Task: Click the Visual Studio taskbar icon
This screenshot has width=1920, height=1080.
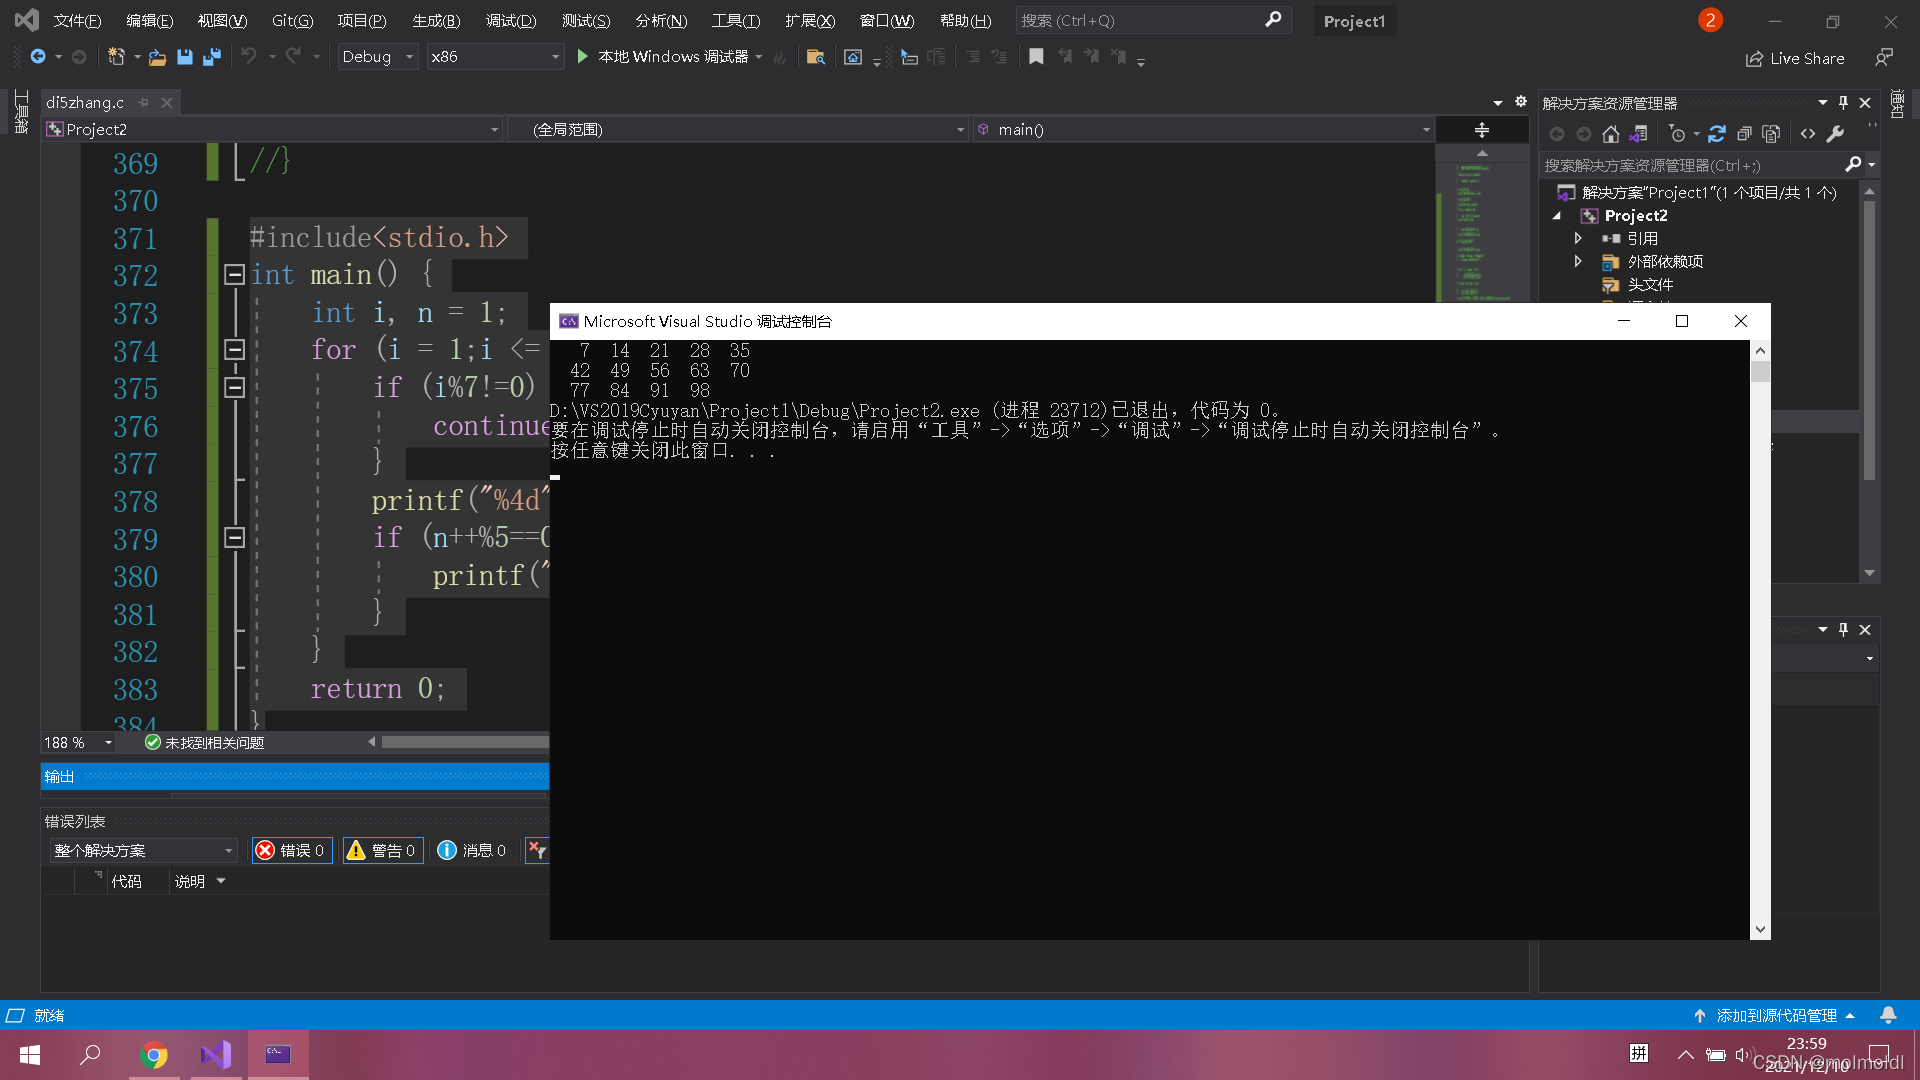Action: 215,1054
